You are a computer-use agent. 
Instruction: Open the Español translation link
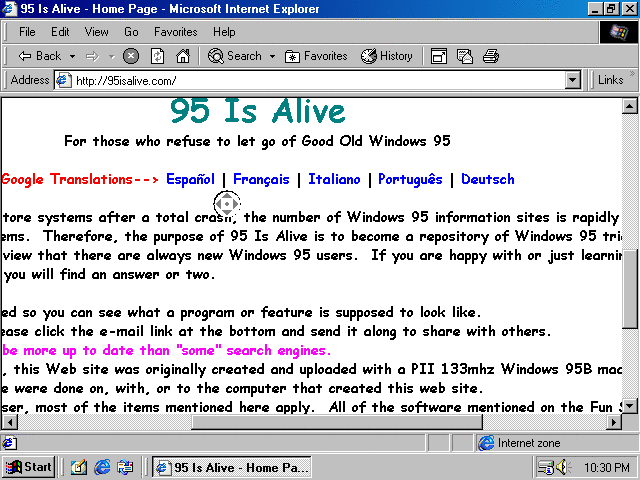(190, 179)
